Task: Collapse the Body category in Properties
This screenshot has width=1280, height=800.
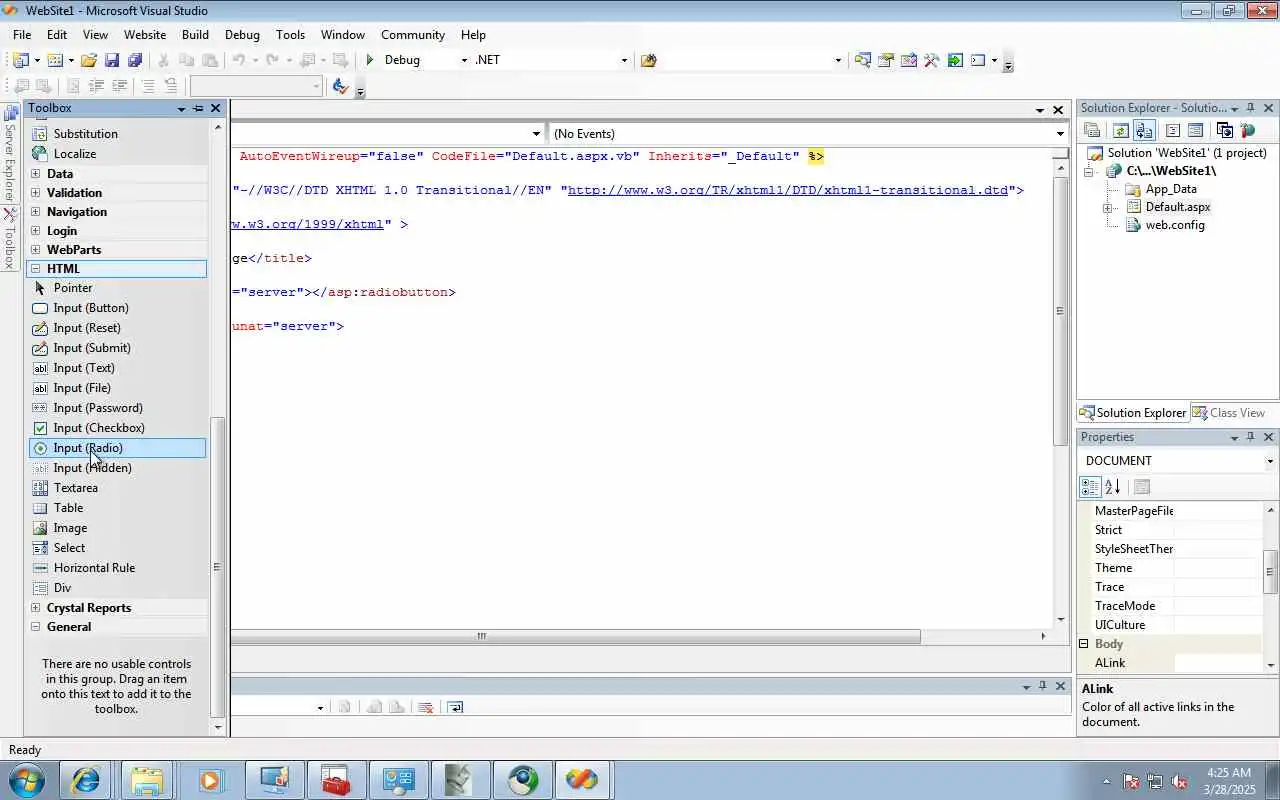Action: tap(1084, 644)
